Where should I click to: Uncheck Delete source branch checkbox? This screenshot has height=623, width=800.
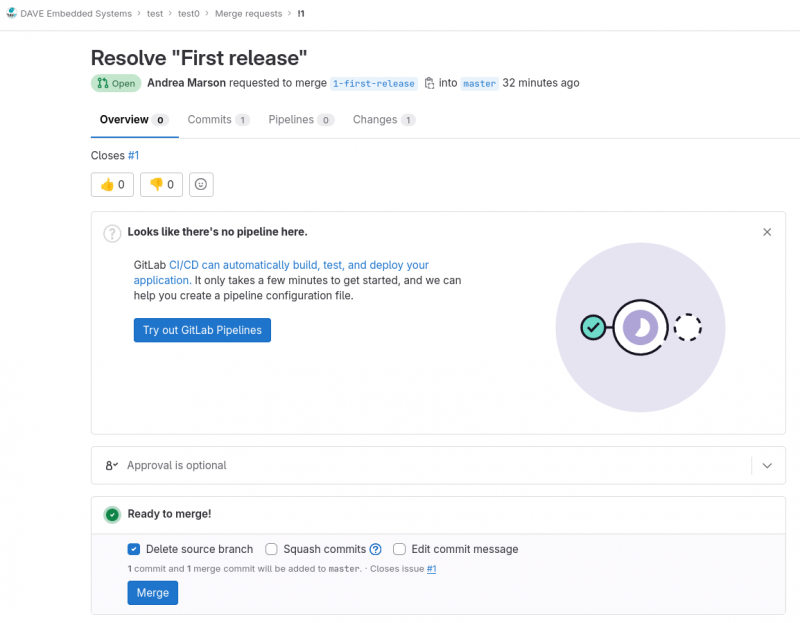coord(133,549)
